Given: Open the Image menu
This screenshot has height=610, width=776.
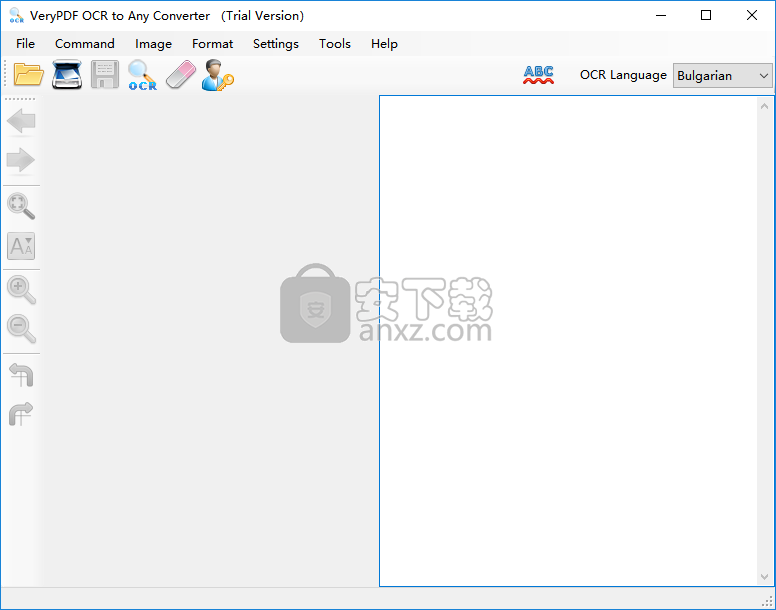Looking at the screenshot, I should click(153, 44).
